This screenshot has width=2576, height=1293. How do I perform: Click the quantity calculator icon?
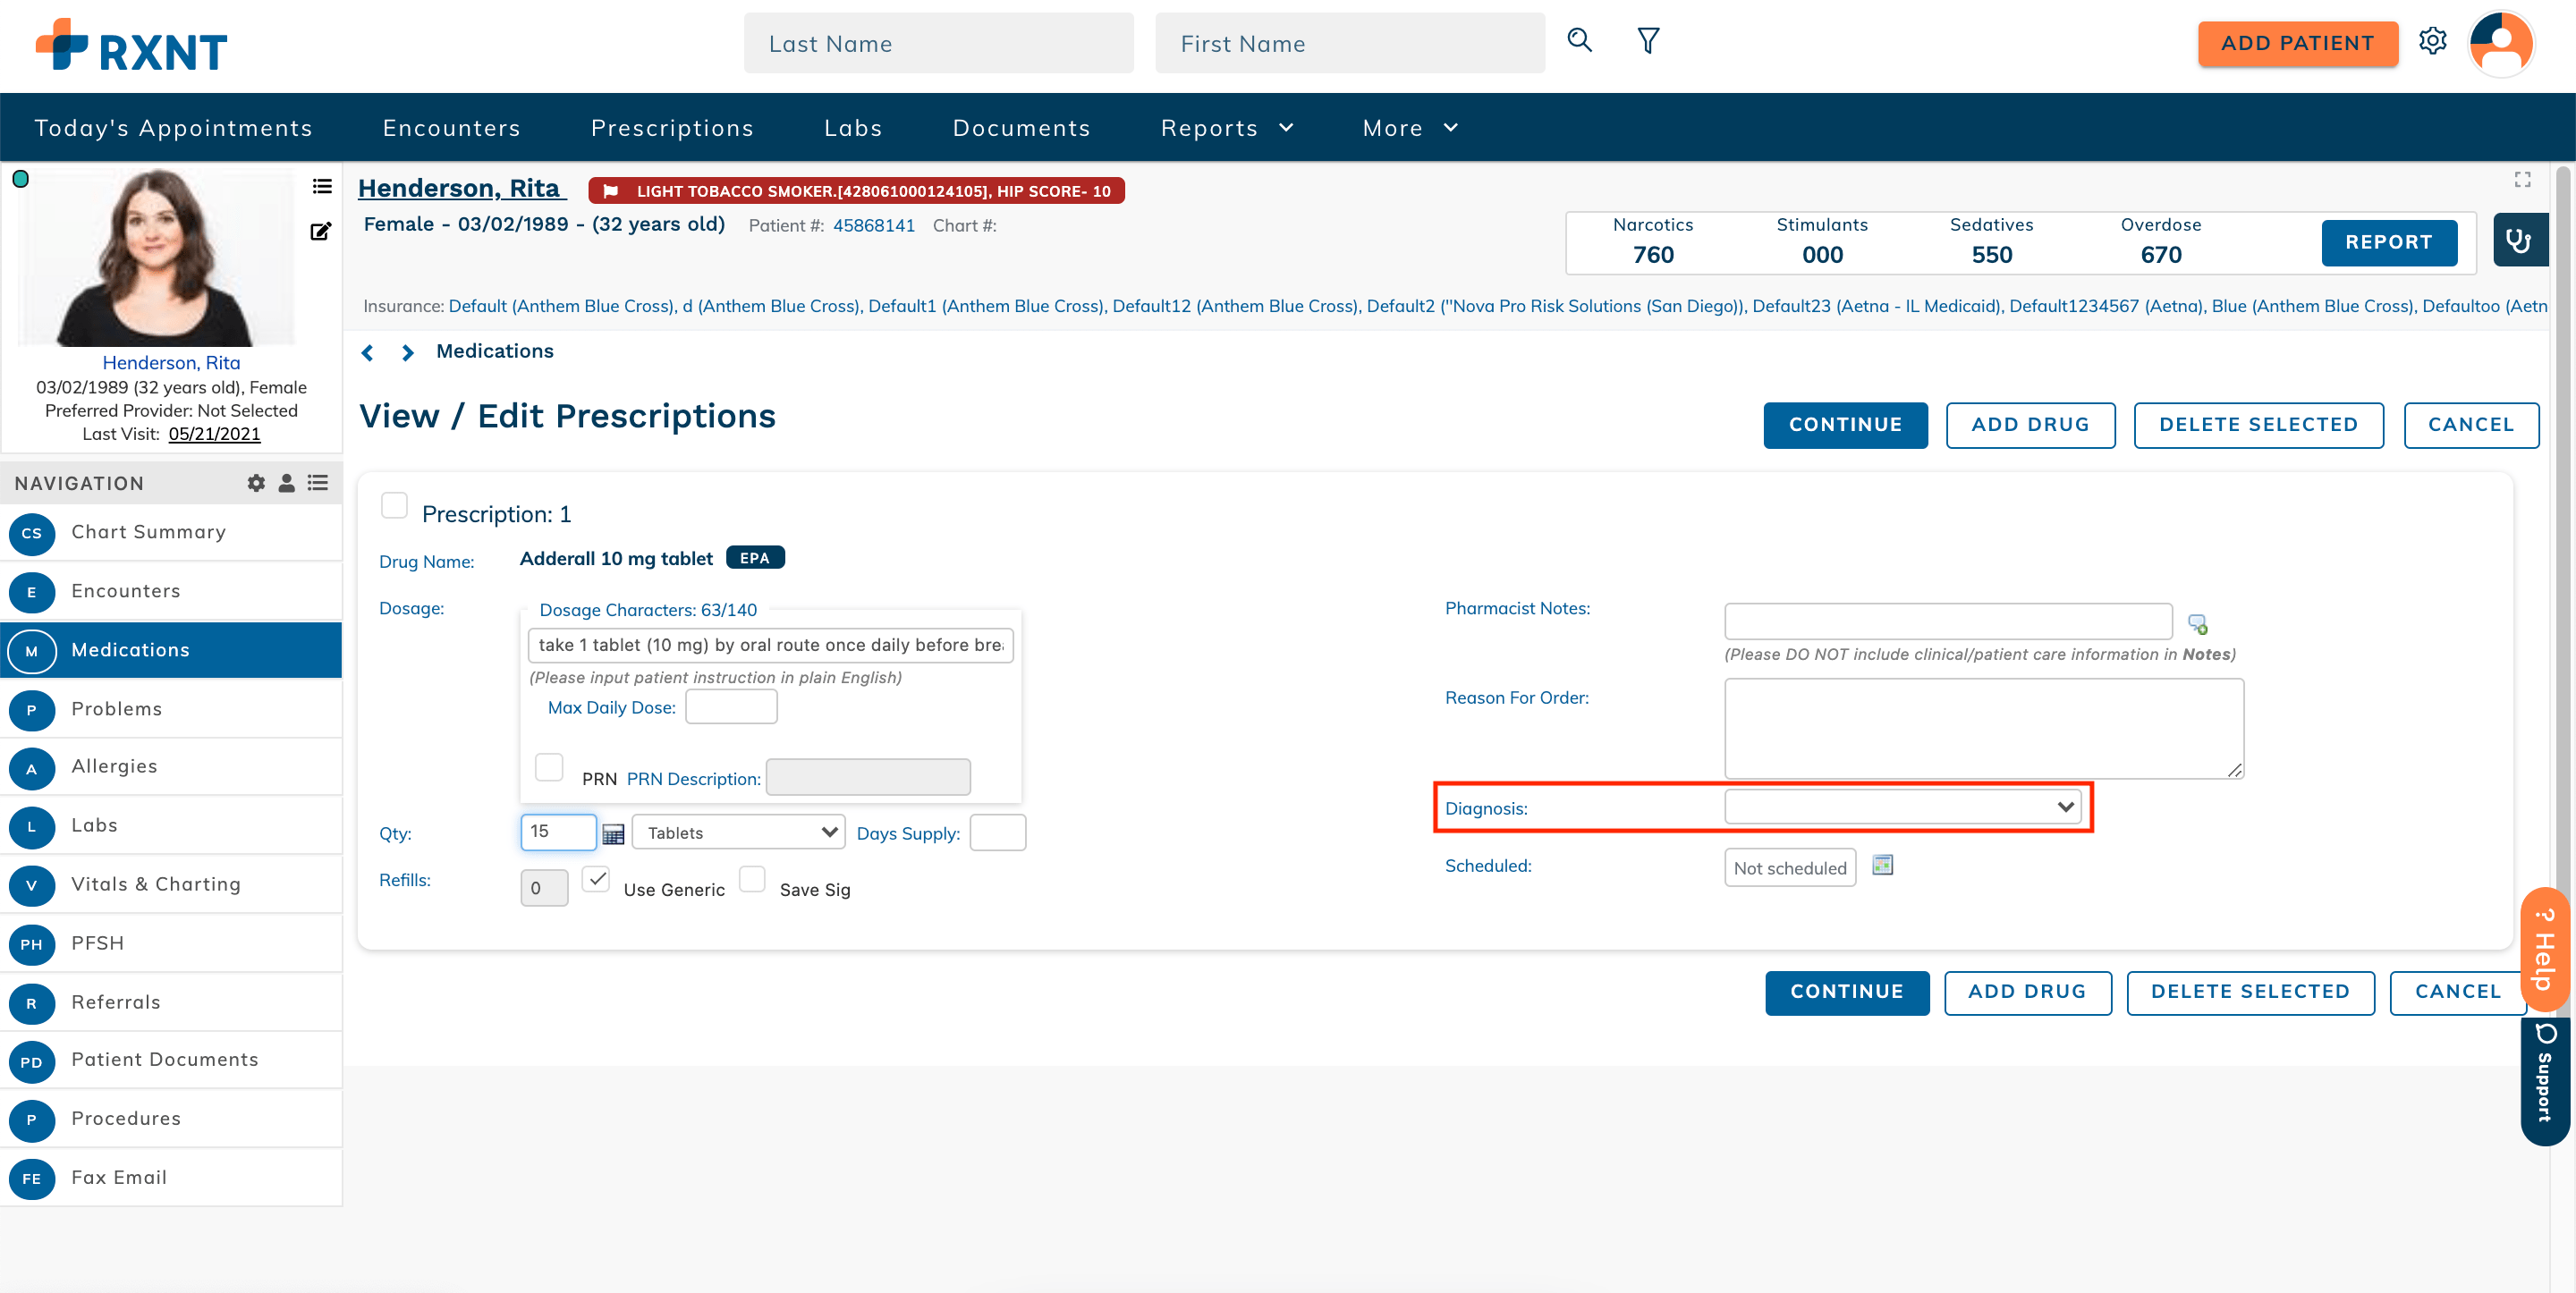pos(613,833)
